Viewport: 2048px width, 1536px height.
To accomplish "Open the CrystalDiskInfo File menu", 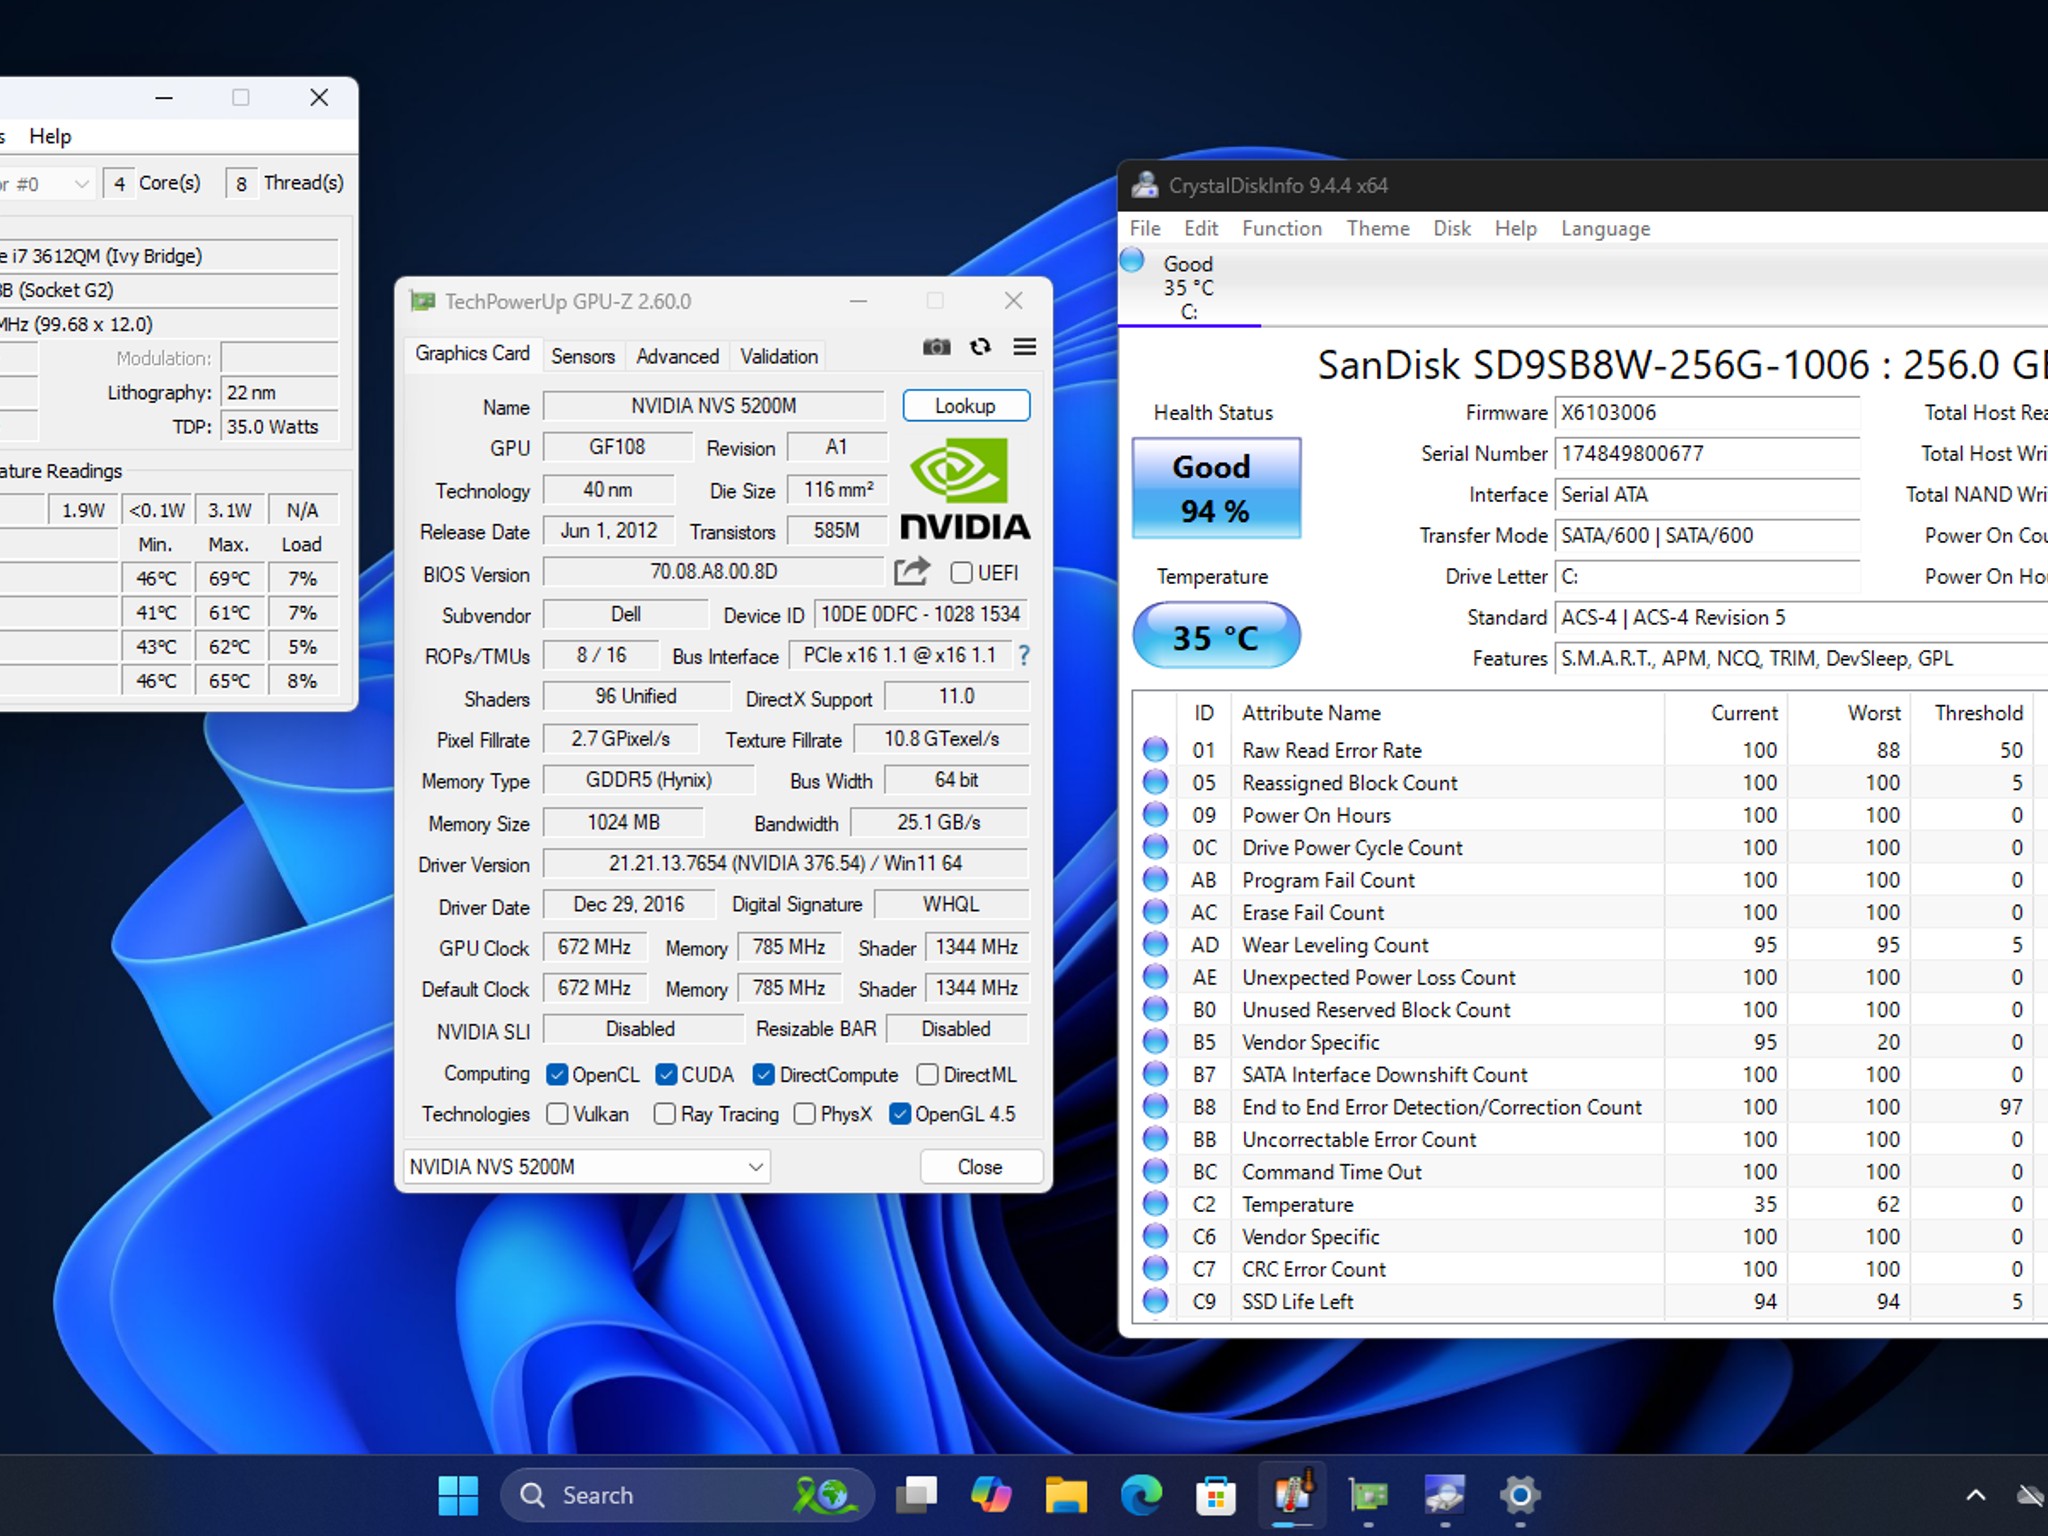I will [x=1145, y=228].
